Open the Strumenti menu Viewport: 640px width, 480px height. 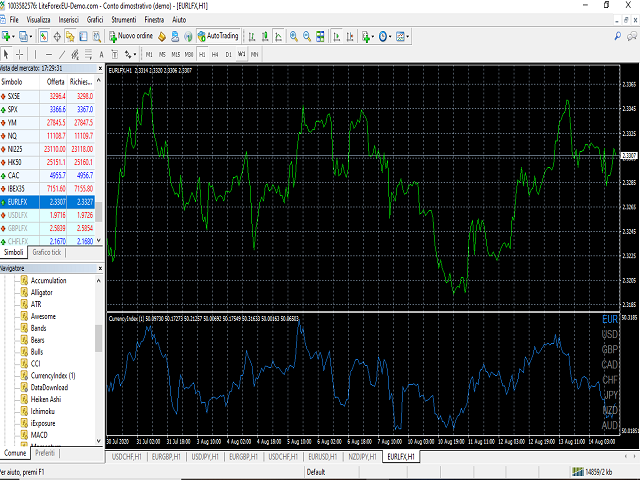click(x=125, y=19)
